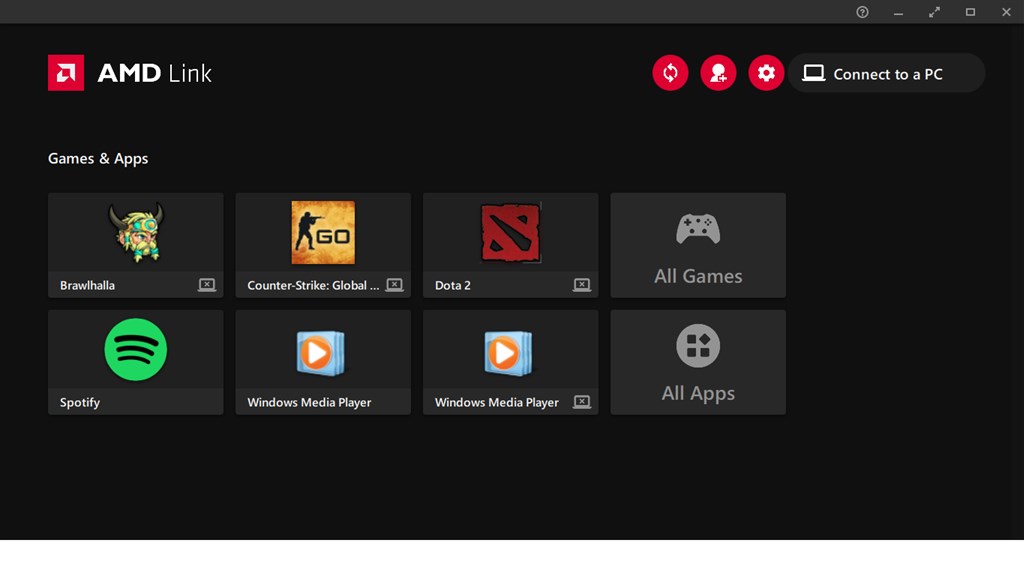Click the Games & Apps heading
The width and height of the screenshot is (1024, 576).
click(x=98, y=159)
